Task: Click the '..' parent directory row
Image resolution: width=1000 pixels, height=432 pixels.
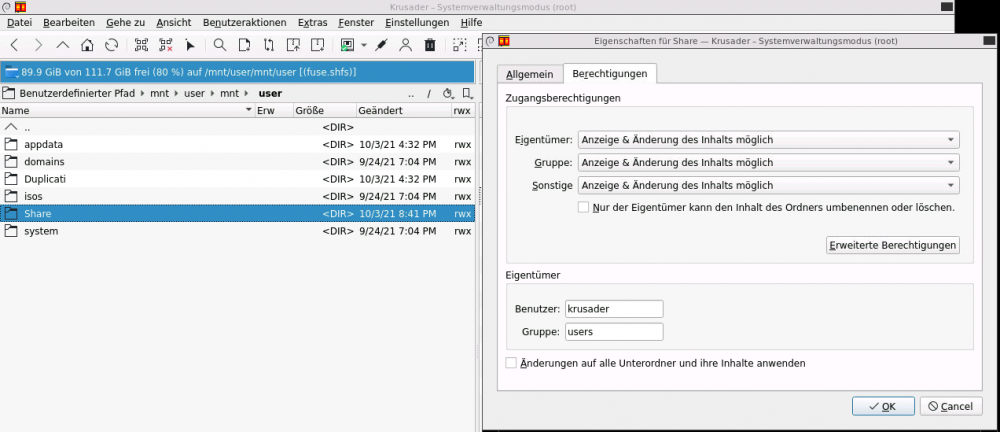Action: [x=237, y=127]
